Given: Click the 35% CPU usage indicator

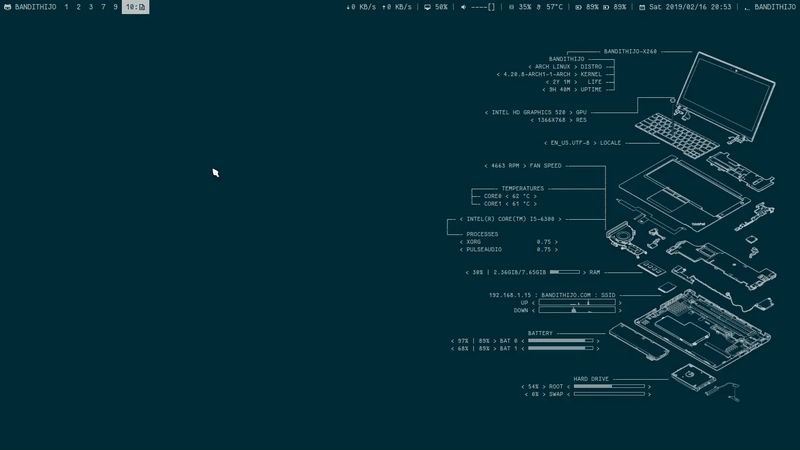Looking at the screenshot, I should 520,7.
